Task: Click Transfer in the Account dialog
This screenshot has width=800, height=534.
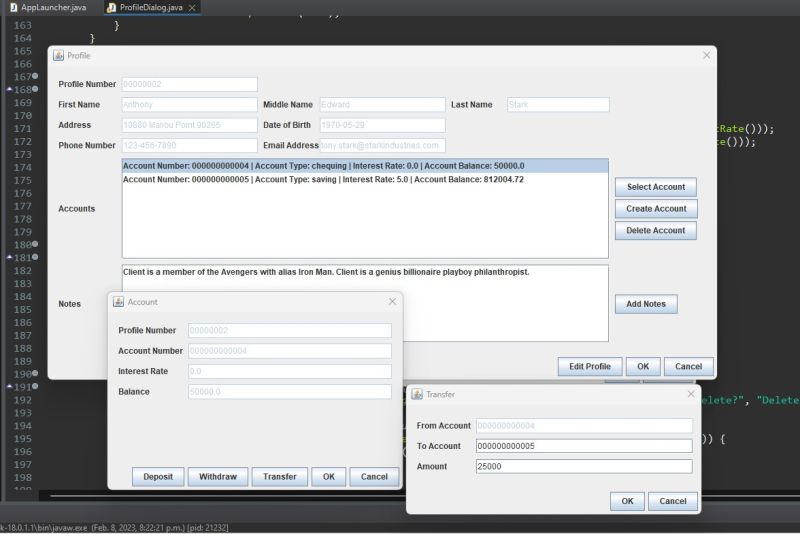Action: tap(280, 477)
